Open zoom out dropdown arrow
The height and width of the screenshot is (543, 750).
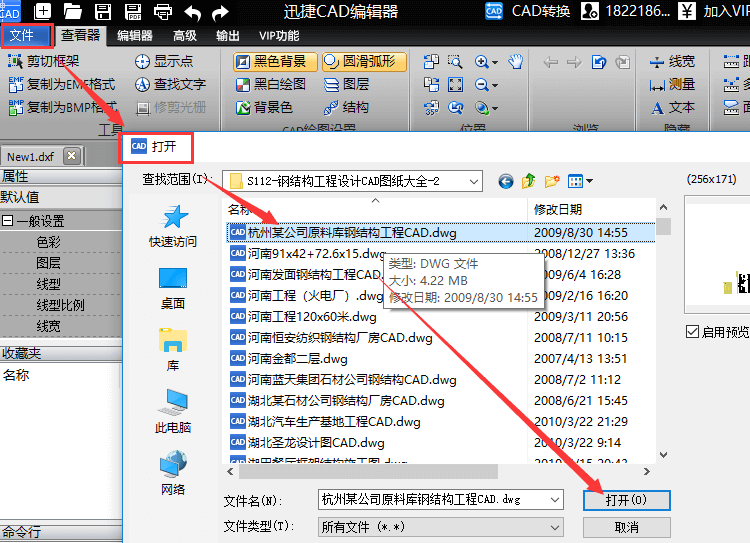[x=495, y=86]
